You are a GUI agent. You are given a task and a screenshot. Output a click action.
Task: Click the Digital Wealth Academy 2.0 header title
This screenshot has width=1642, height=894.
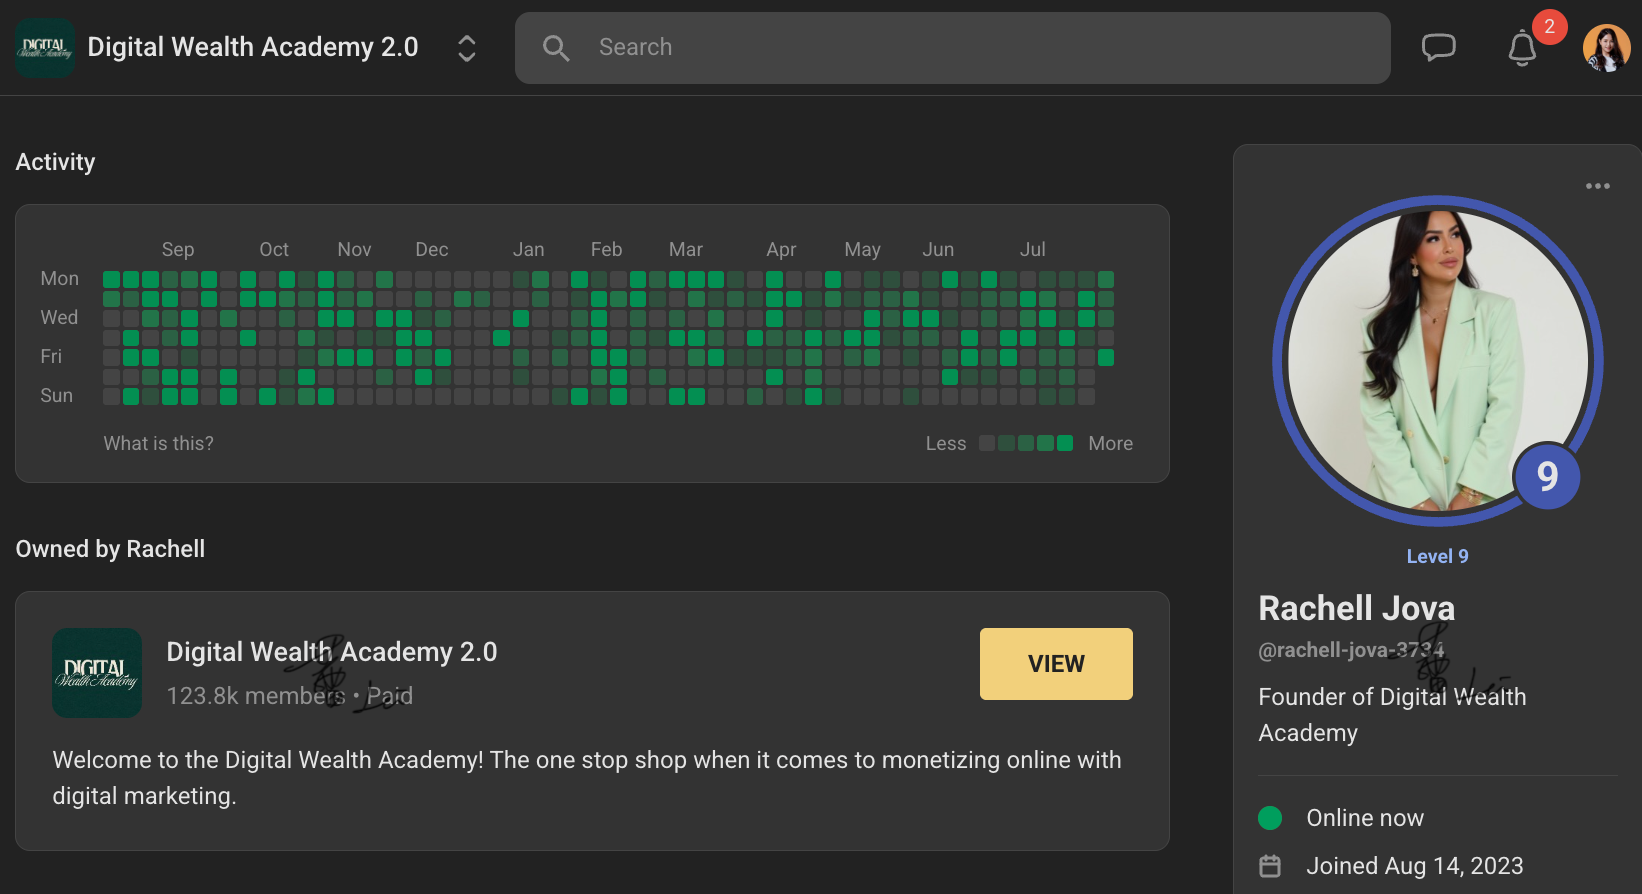[x=253, y=48]
